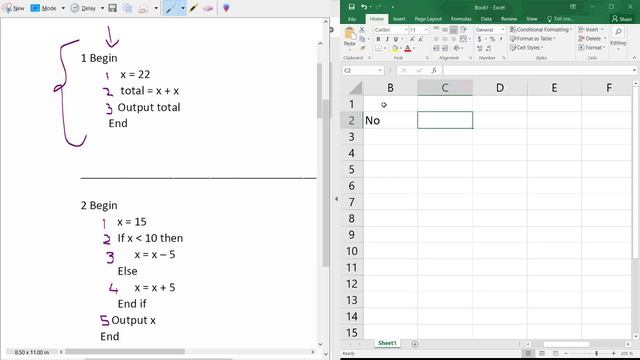The width and height of the screenshot is (640, 360).
Task: Click the Edit with Paint 3D balloon icon
Action: coord(226,8)
